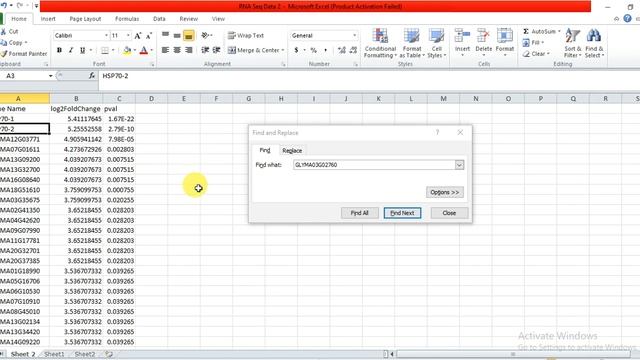Screen dimensions: 640x360
Task: Decrease font size with Shrink Font
Action: [x=149, y=36]
